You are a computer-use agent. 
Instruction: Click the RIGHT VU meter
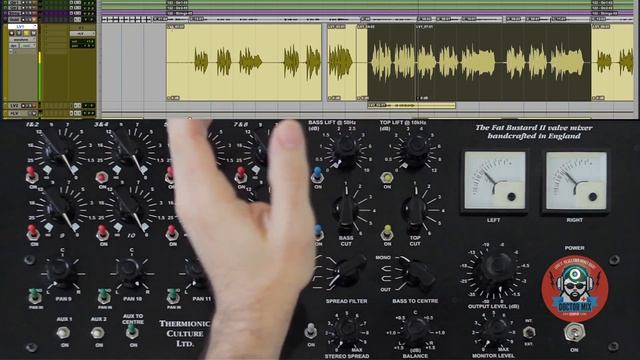point(576,181)
